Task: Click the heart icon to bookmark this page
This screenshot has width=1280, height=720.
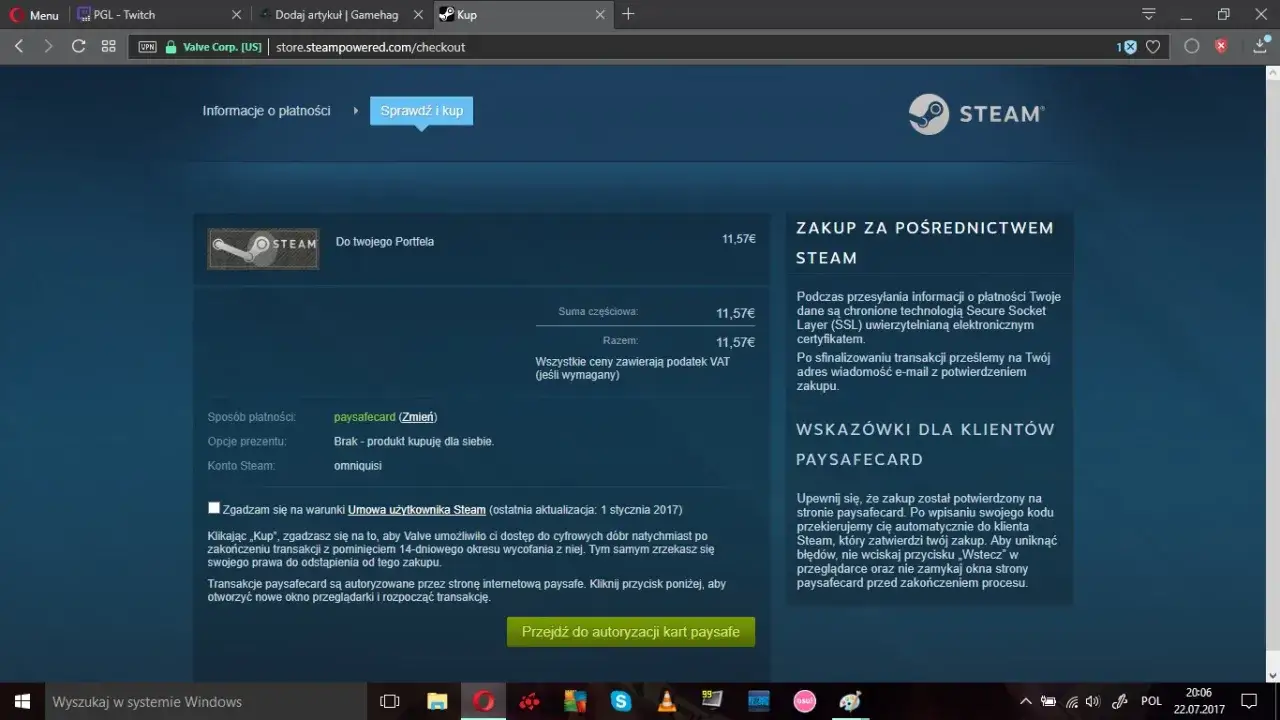Action: pos(1154,46)
